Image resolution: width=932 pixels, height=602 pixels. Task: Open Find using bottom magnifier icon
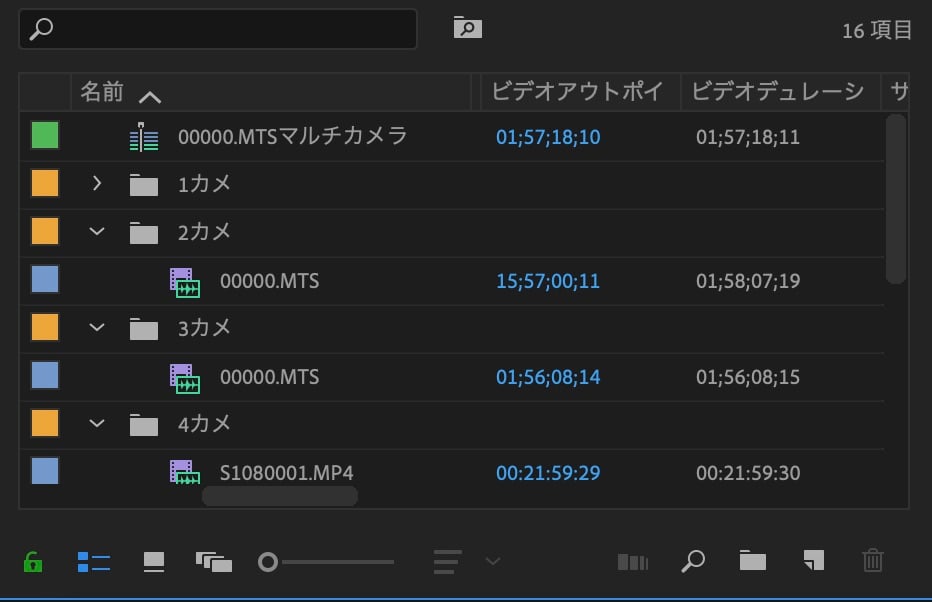pyautogui.click(x=692, y=562)
